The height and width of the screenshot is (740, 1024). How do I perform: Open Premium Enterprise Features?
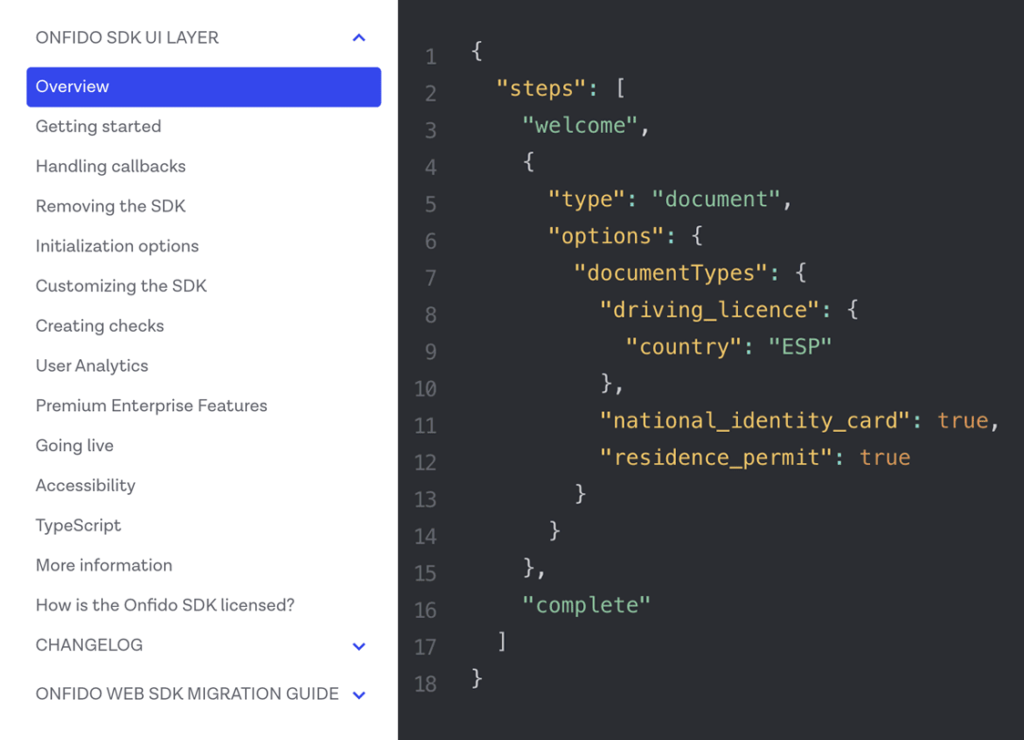[151, 406]
